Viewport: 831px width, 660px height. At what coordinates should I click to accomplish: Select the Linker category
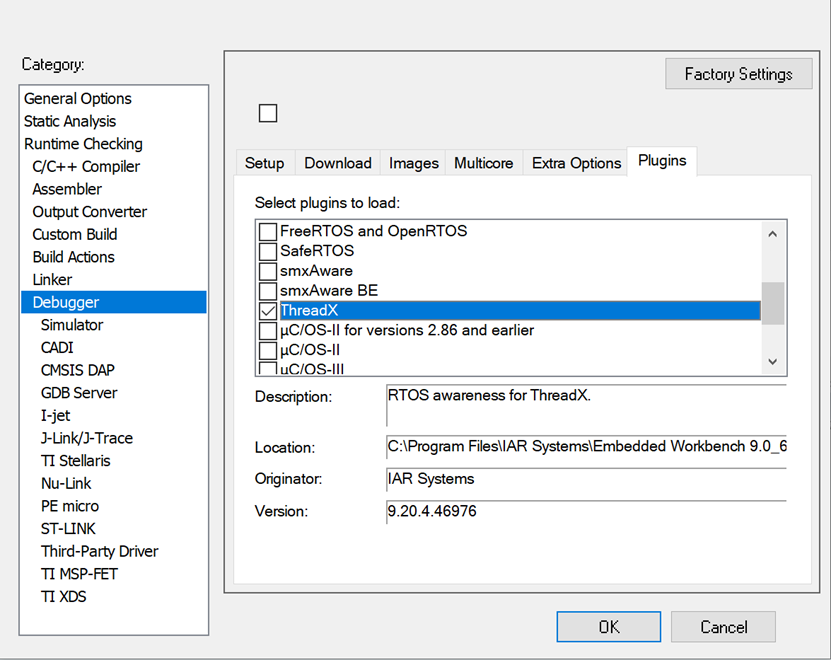click(x=52, y=279)
